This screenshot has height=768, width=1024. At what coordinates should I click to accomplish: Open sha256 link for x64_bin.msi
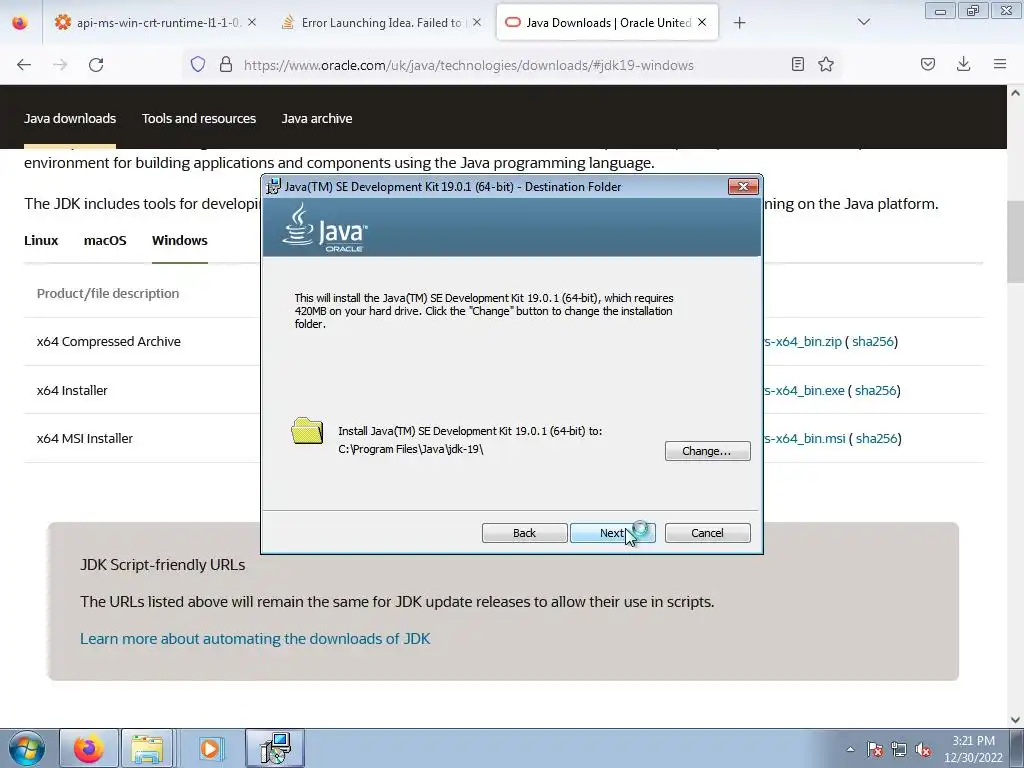(876, 439)
